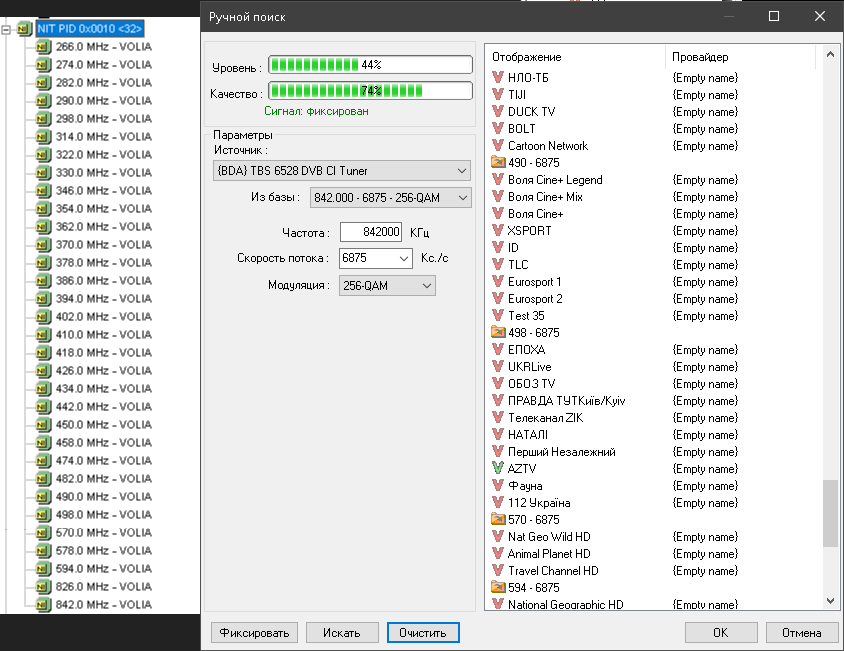Viewport: 844px width, 651px height.
Task: Click the 'Провайдер' column header
Action: (740, 57)
